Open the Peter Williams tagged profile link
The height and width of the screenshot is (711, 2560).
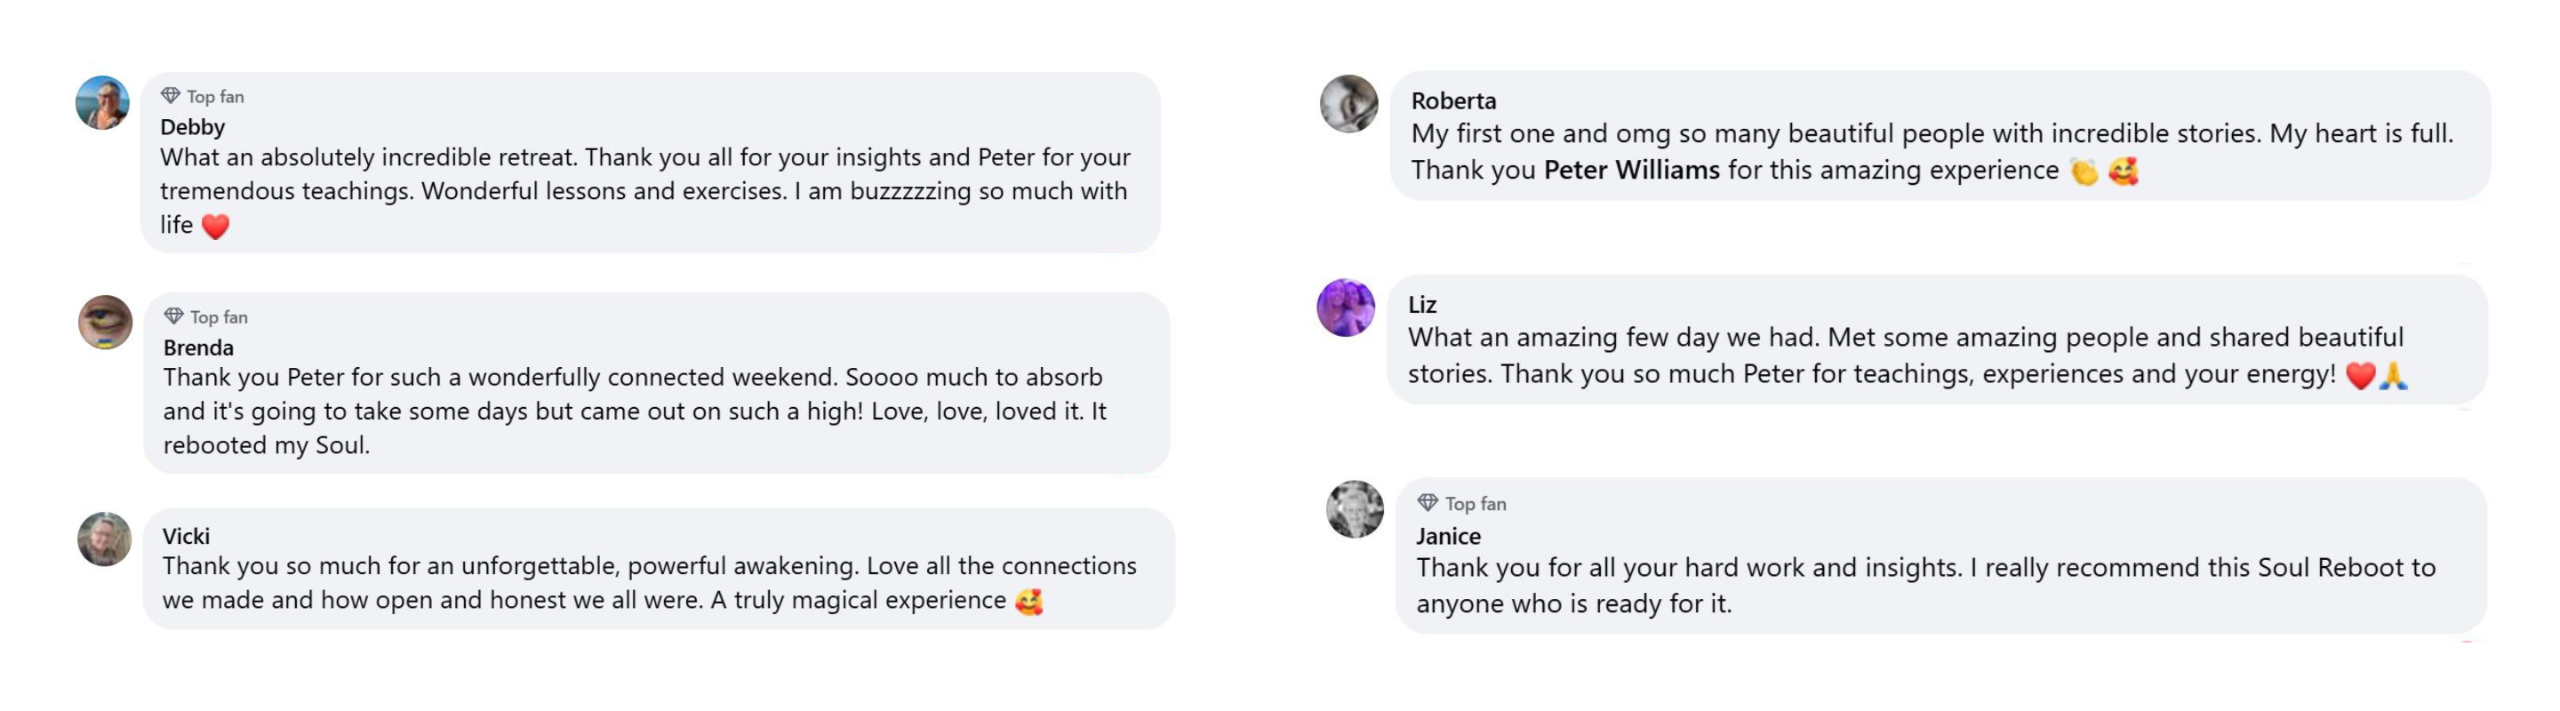click(x=1631, y=170)
